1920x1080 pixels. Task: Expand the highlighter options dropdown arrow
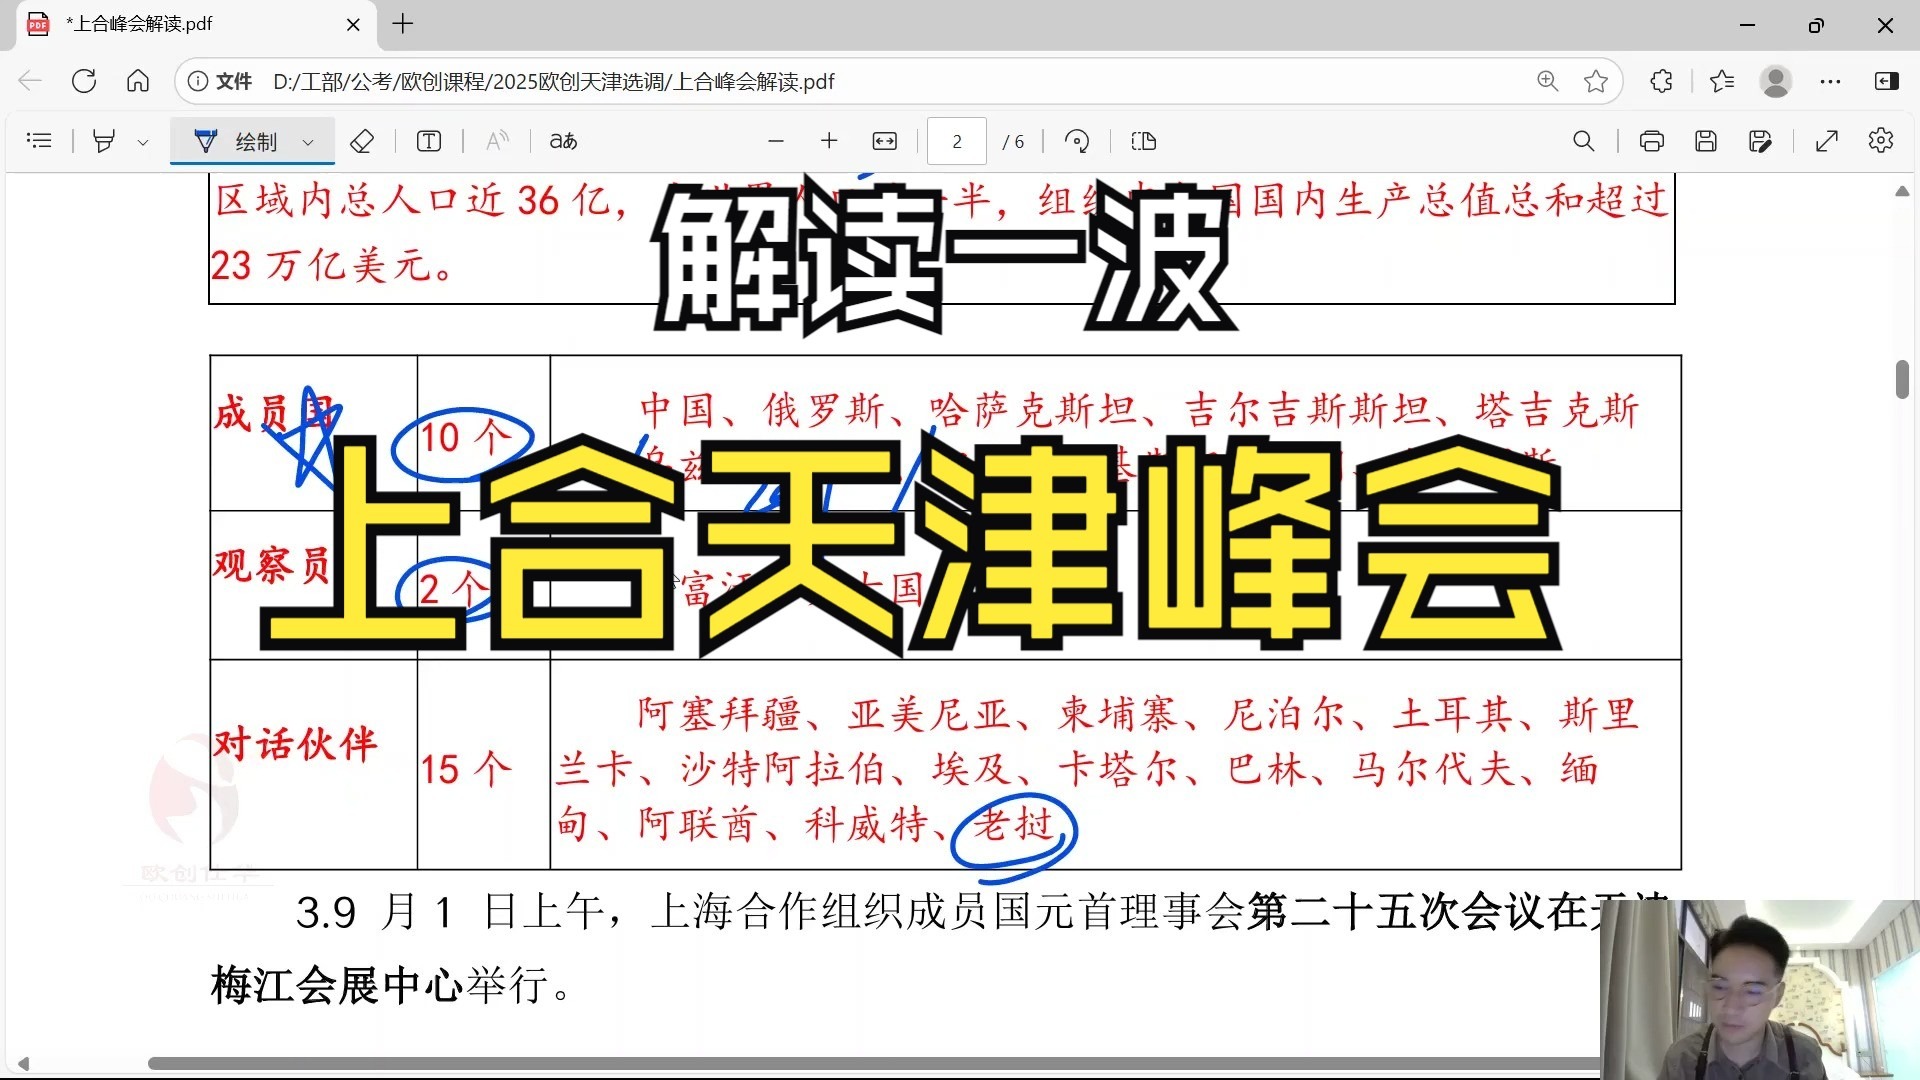click(143, 142)
